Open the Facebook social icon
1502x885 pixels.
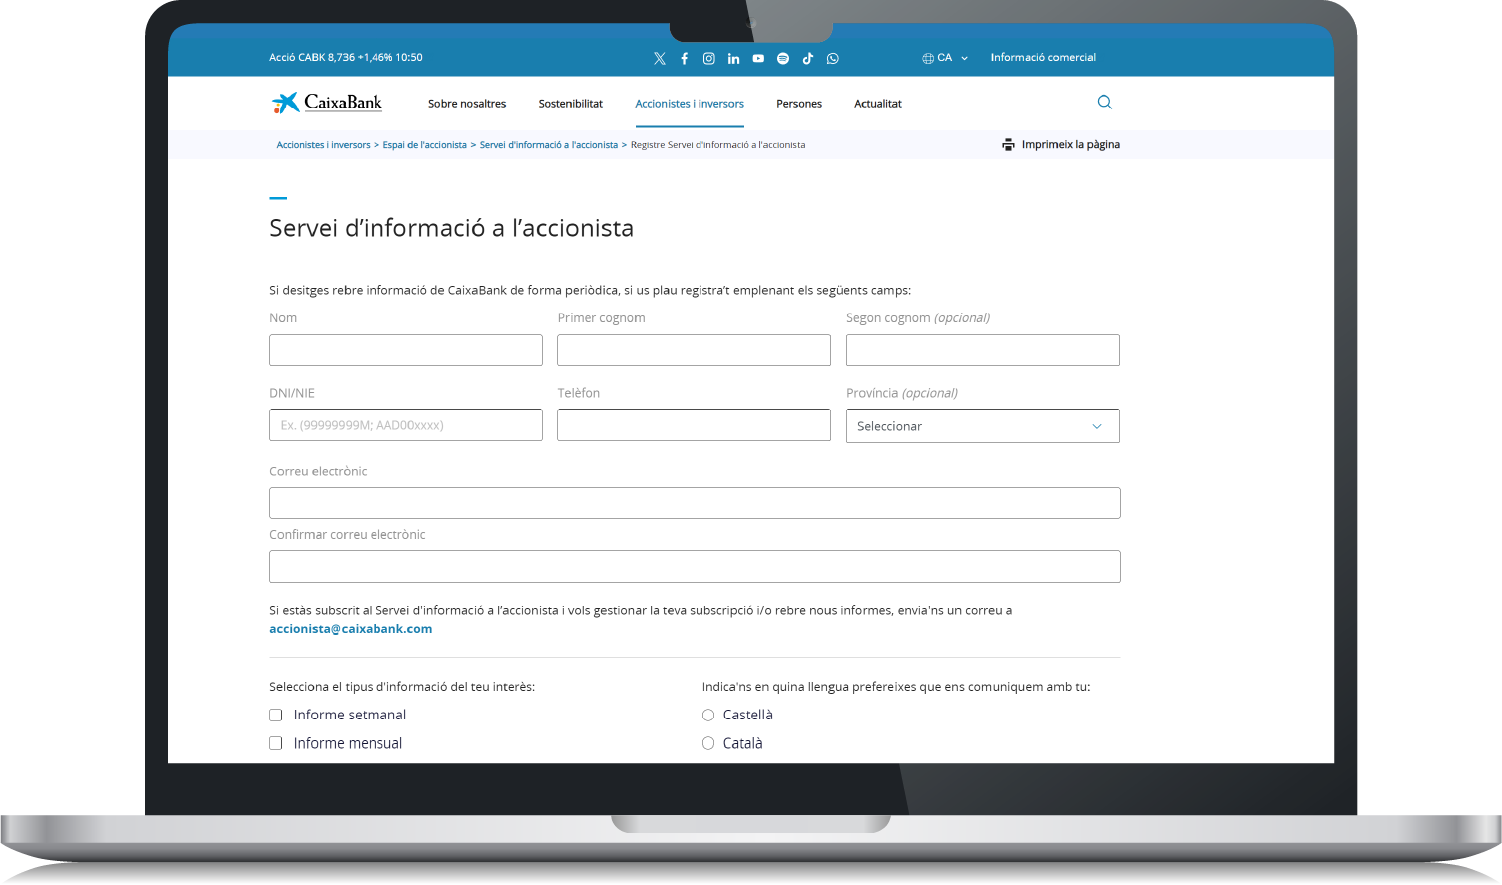(x=684, y=58)
